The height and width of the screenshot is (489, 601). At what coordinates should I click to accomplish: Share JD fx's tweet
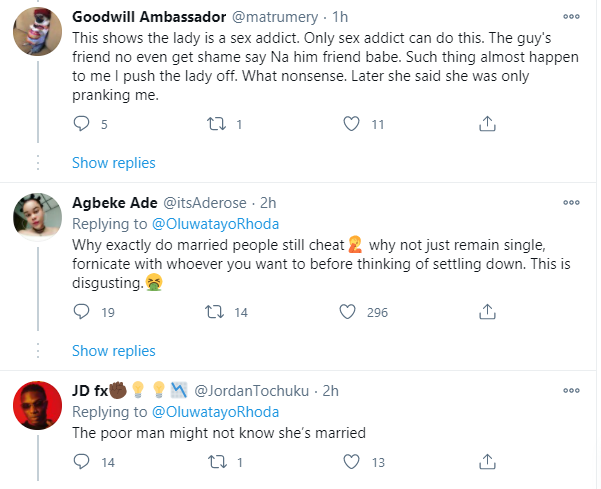point(485,462)
